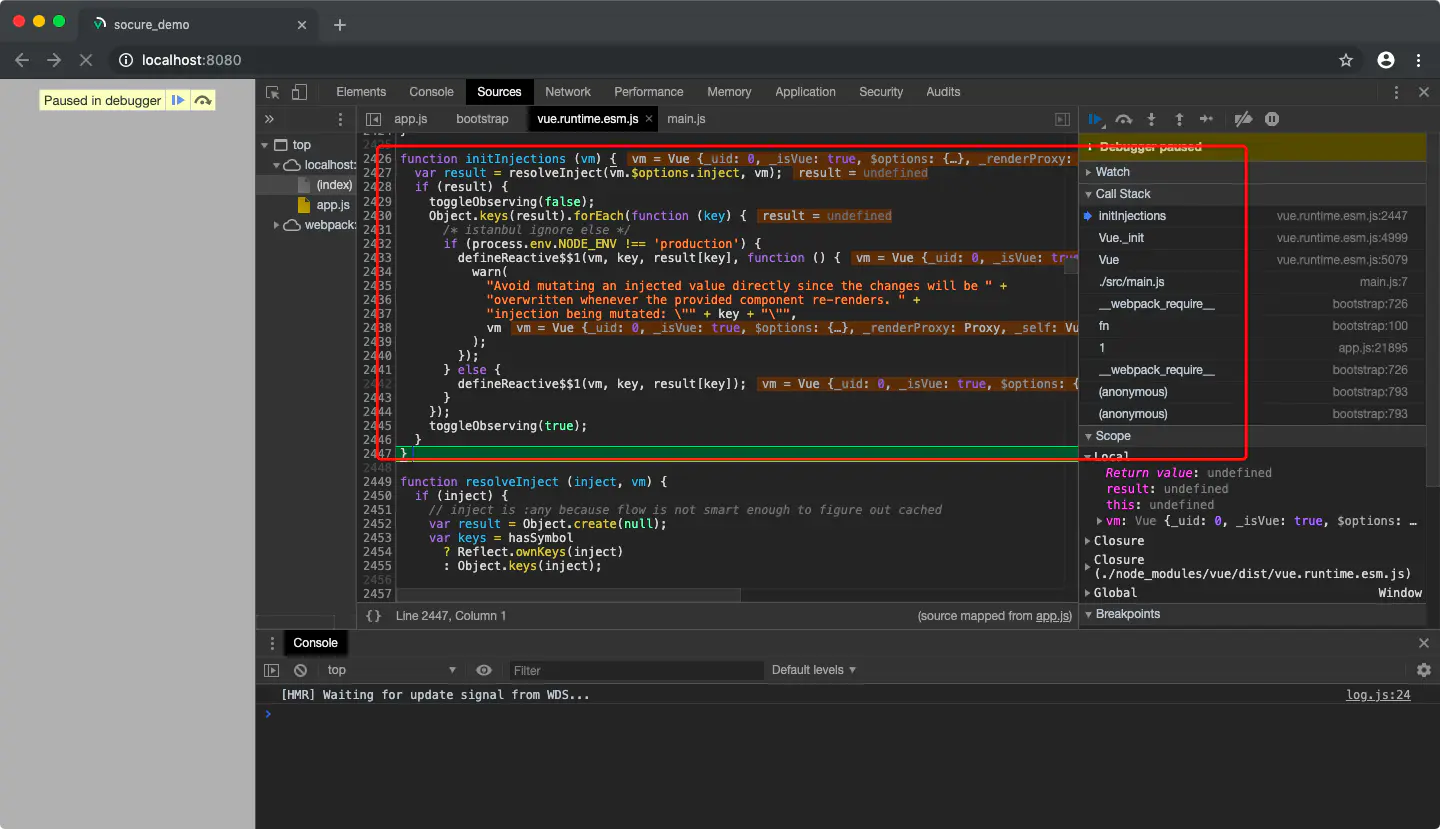Screen dimensions: 1440x829
Task: Switch to the Network tab
Action: click(x=568, y=92)
